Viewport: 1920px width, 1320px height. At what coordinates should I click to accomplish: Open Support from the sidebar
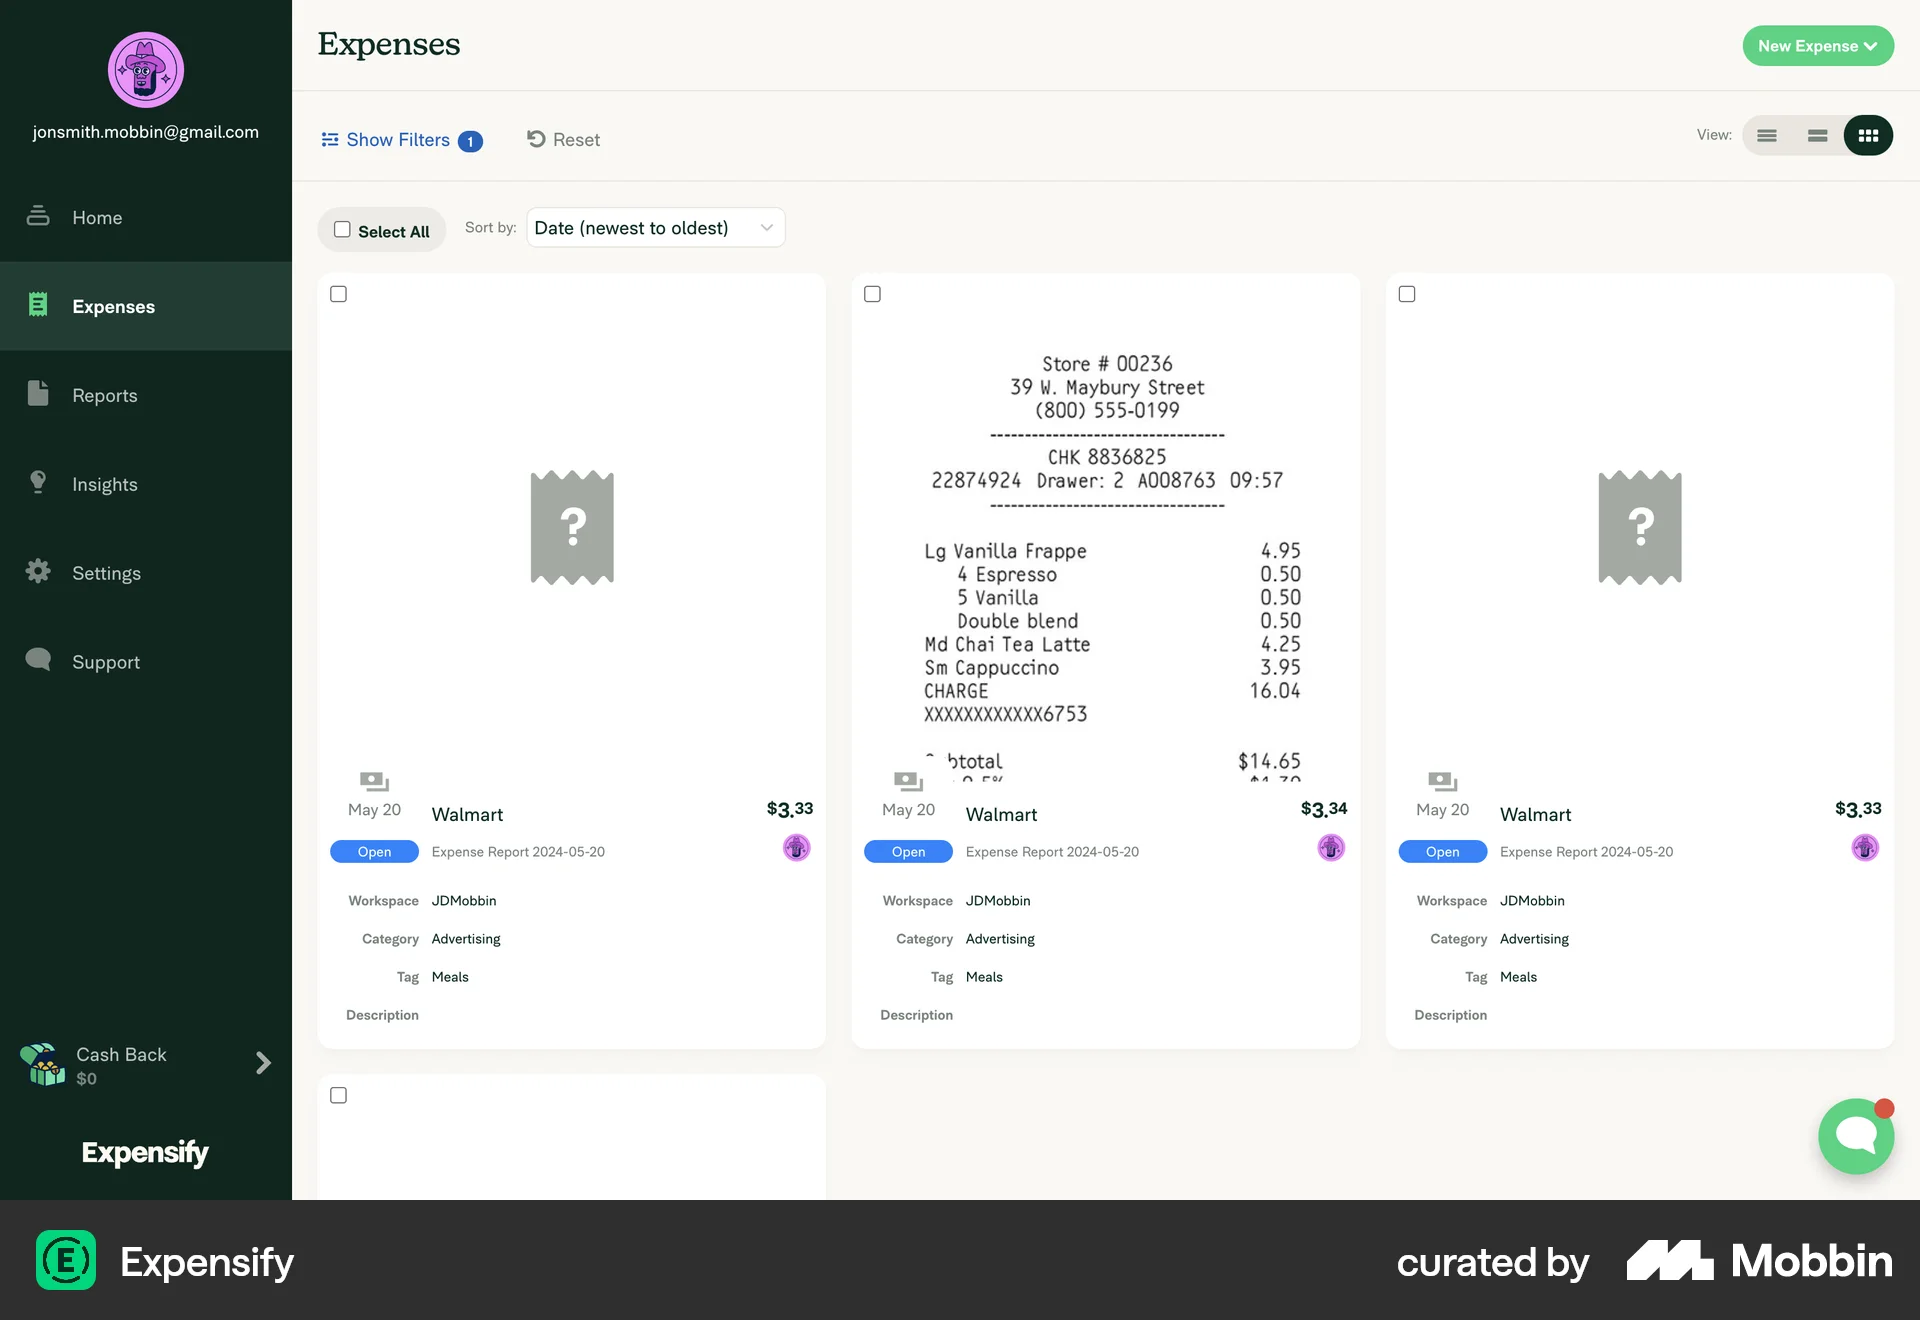click(x=104, y=661)
